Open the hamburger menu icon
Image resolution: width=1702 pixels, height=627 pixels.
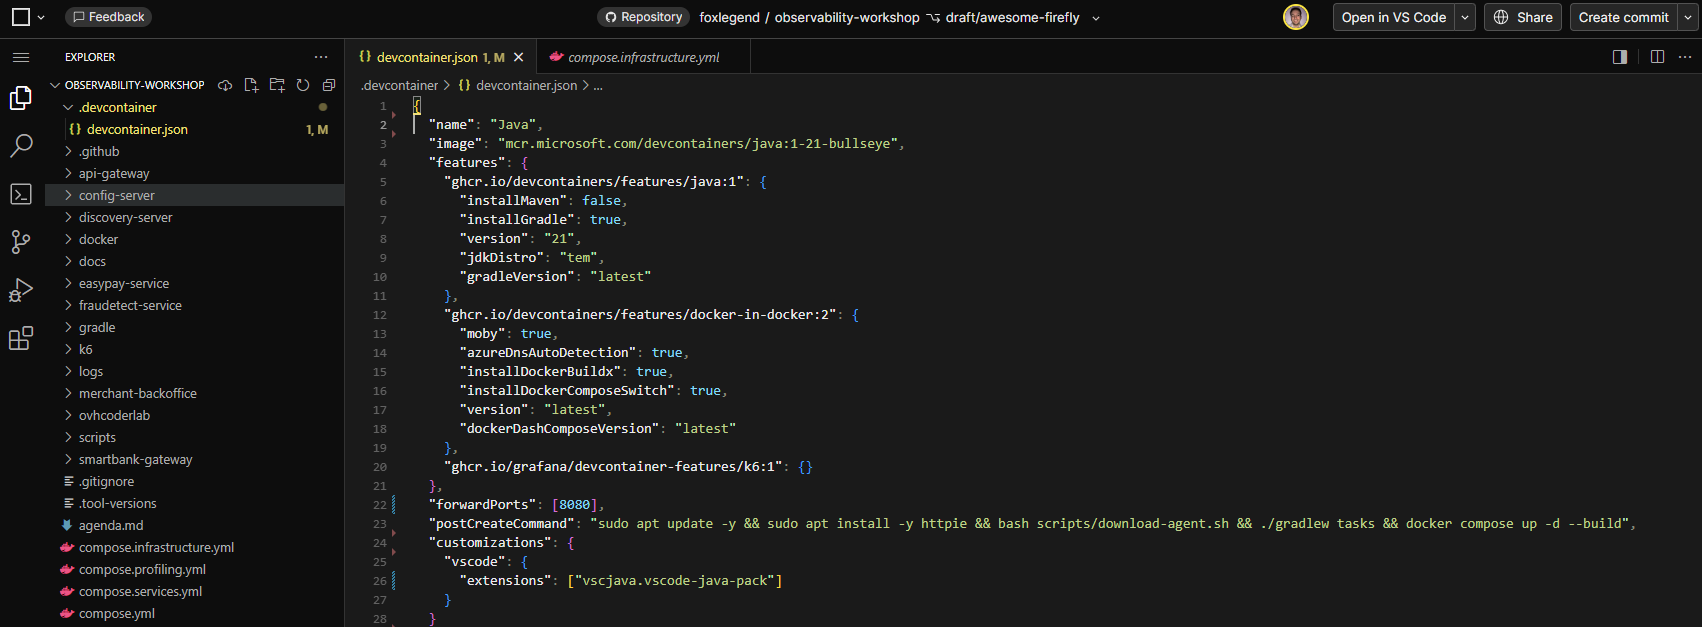(x=21, y=57)
